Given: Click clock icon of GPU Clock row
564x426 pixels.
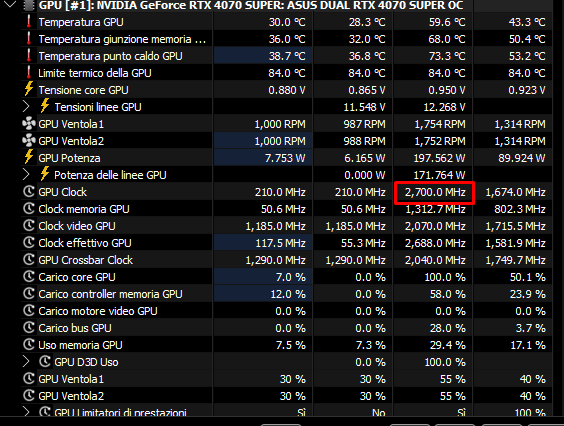Looking at the screenshot, I should (29, 191).
